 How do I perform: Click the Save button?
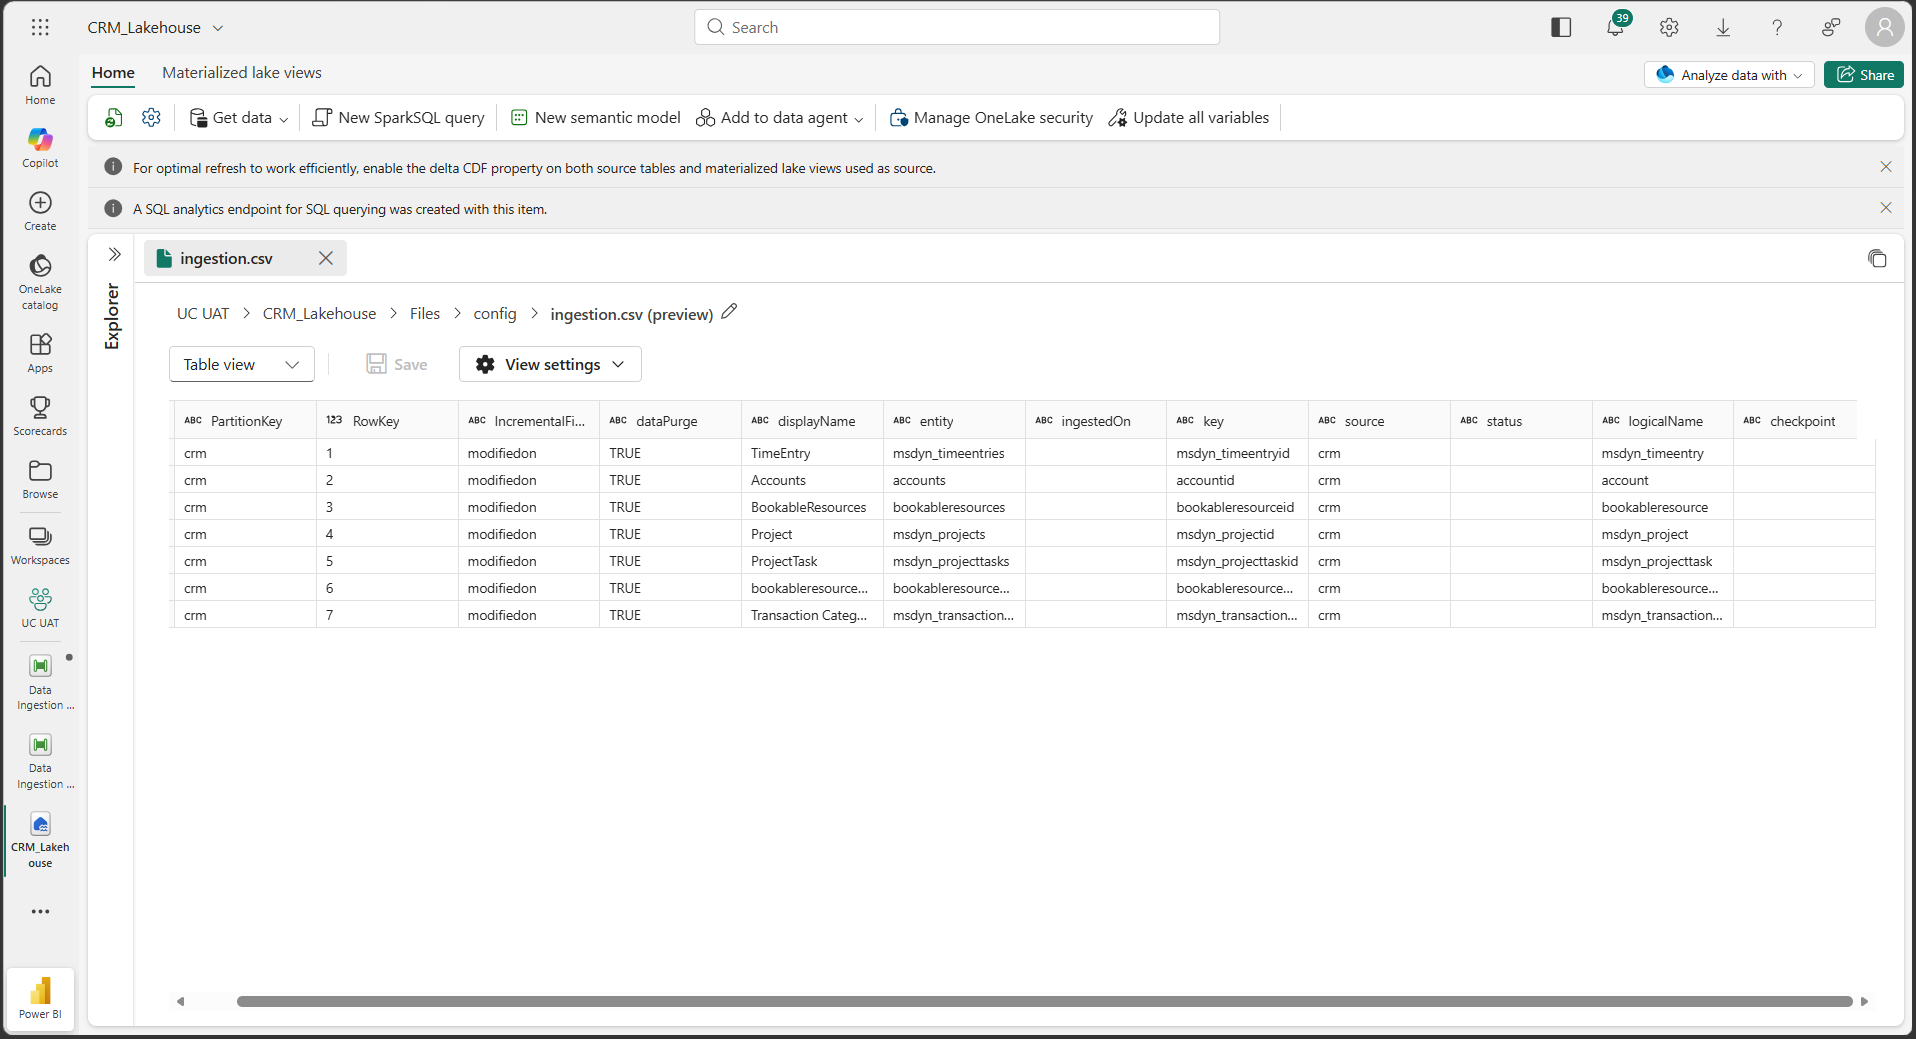coord(397,364)
